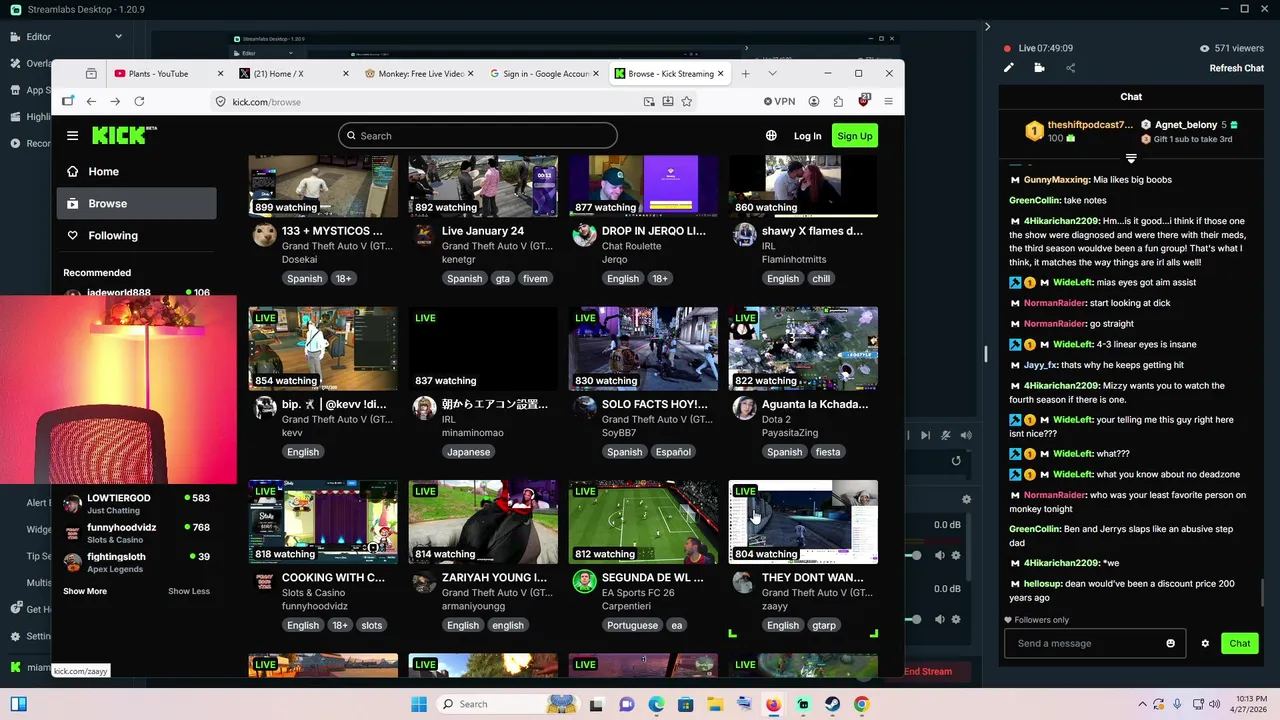This screenshot has height=720, width=1280.
Task: Click the Log In button on Kick
Action: tap(807, 136)
